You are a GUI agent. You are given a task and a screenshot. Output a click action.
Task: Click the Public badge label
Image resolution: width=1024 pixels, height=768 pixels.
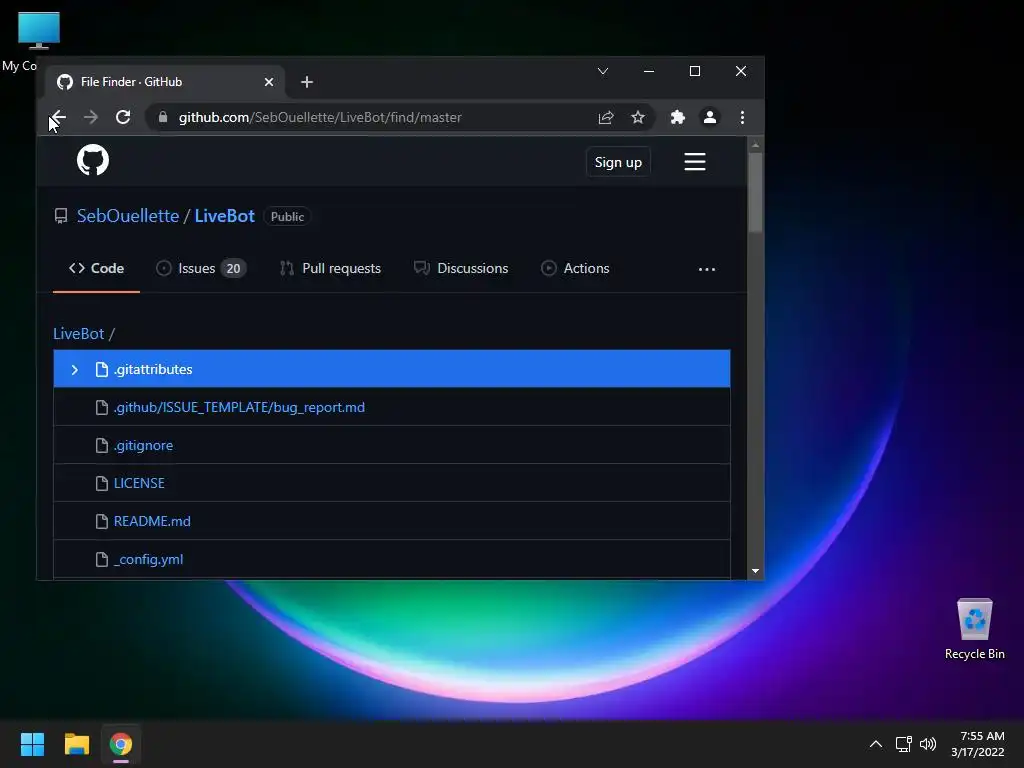tap(287, 217)
